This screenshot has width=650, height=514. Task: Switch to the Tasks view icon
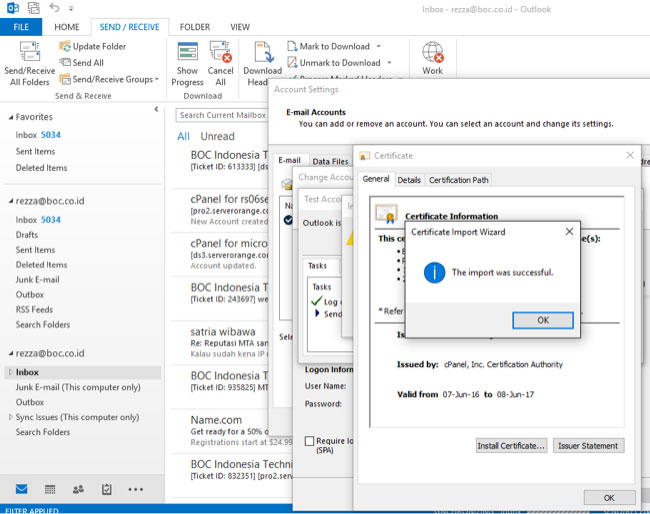pos(107,490)
